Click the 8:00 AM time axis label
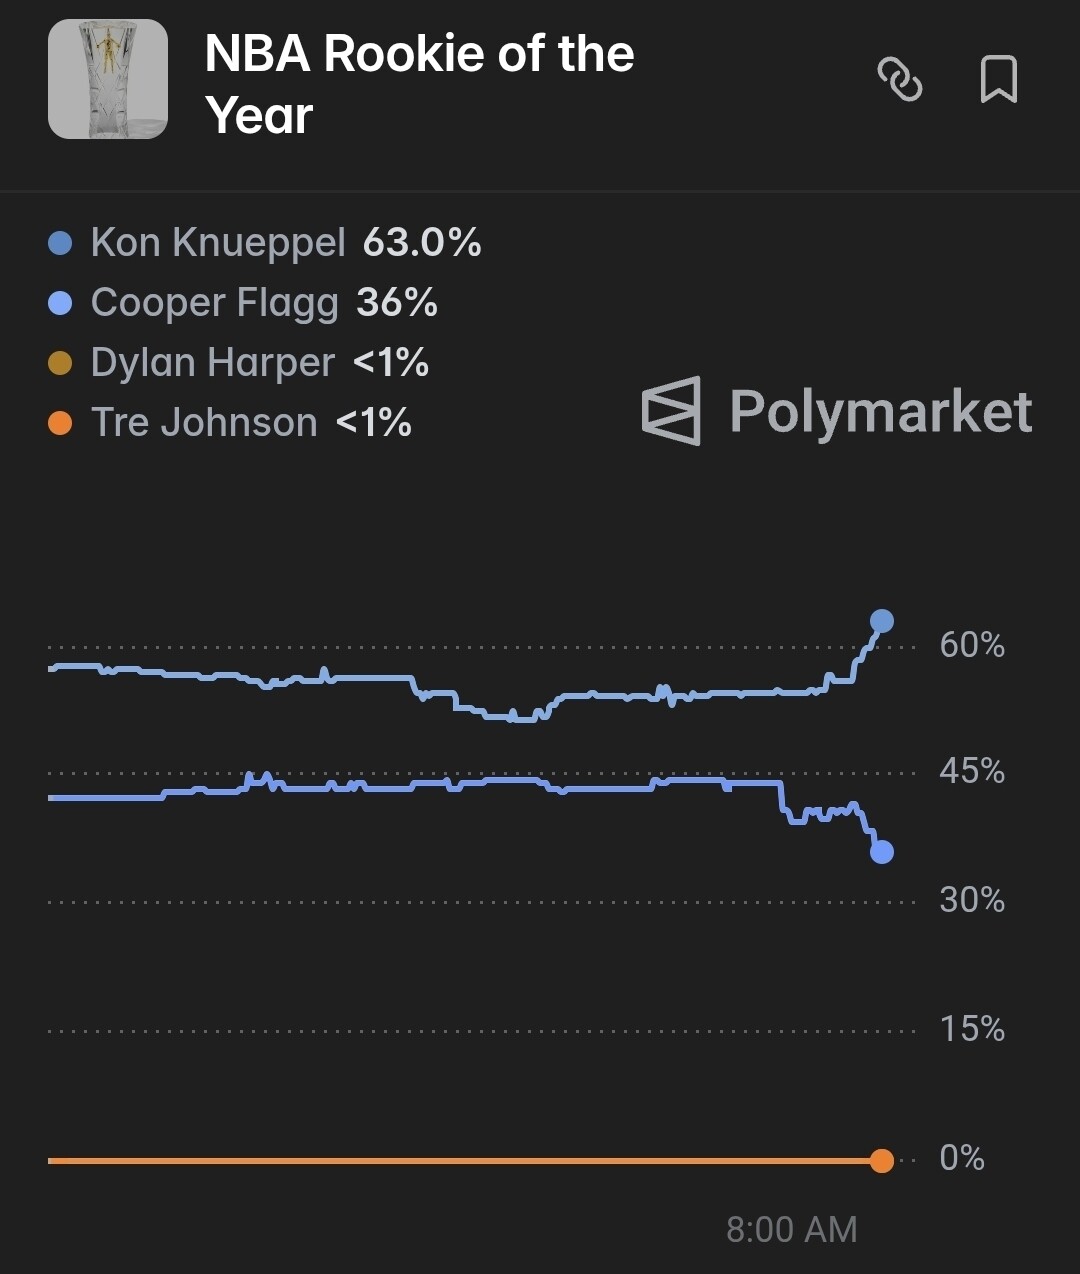Screen dimensions: 1080x1274 coord(791,1229)
